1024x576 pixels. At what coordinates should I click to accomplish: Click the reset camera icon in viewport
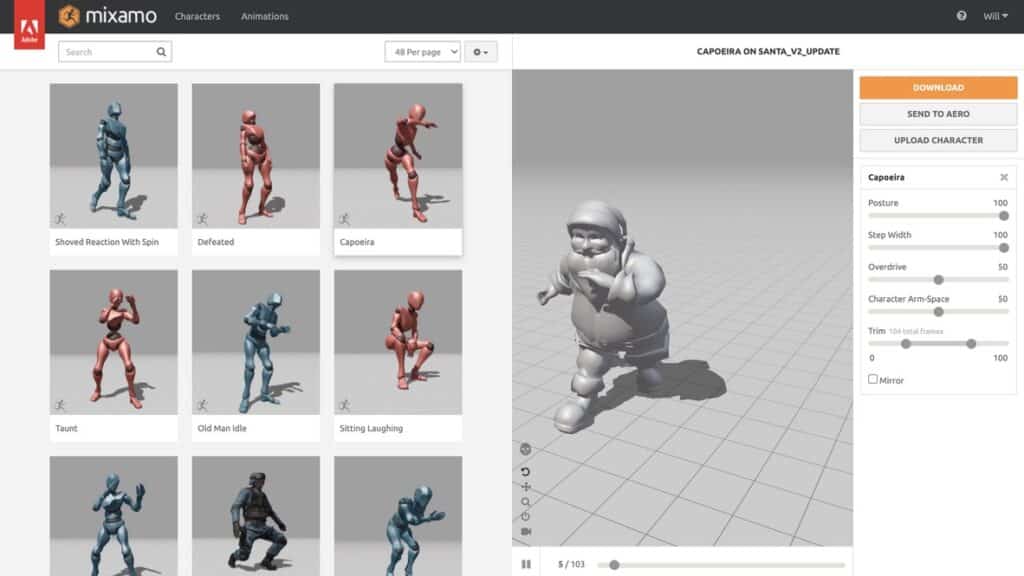click(526, 516)
